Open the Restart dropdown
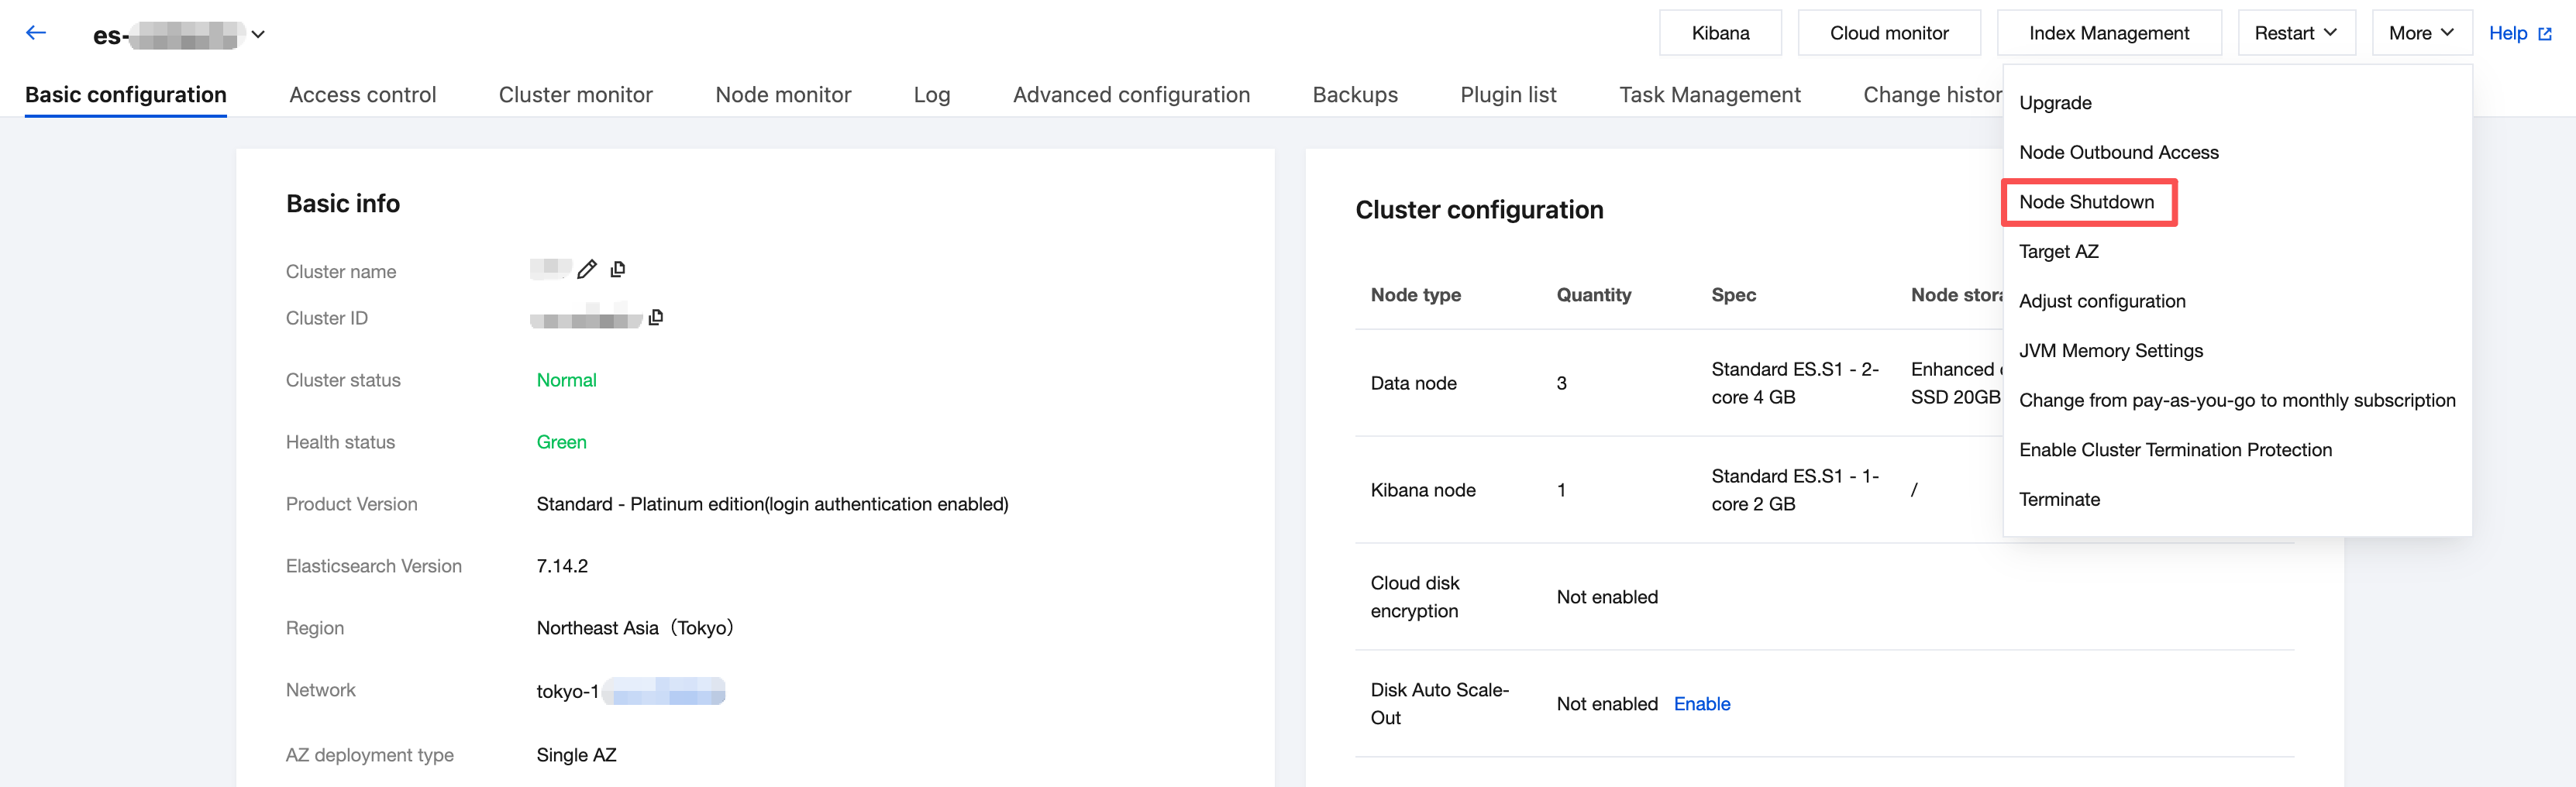The image size is (2576, 787). click(x=2294, y=33)
